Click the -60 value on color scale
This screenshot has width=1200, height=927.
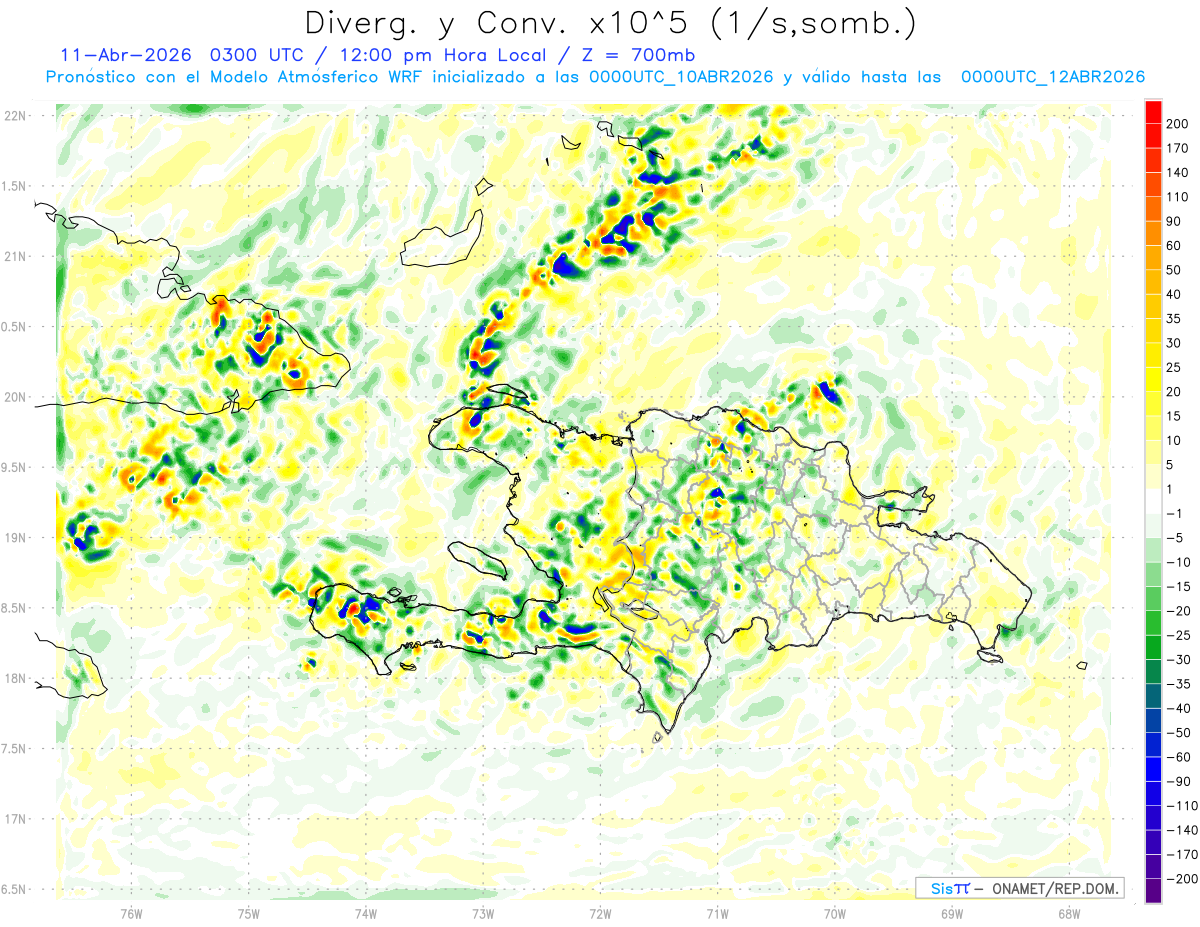pyautogui.click(x=1174, y=757)
